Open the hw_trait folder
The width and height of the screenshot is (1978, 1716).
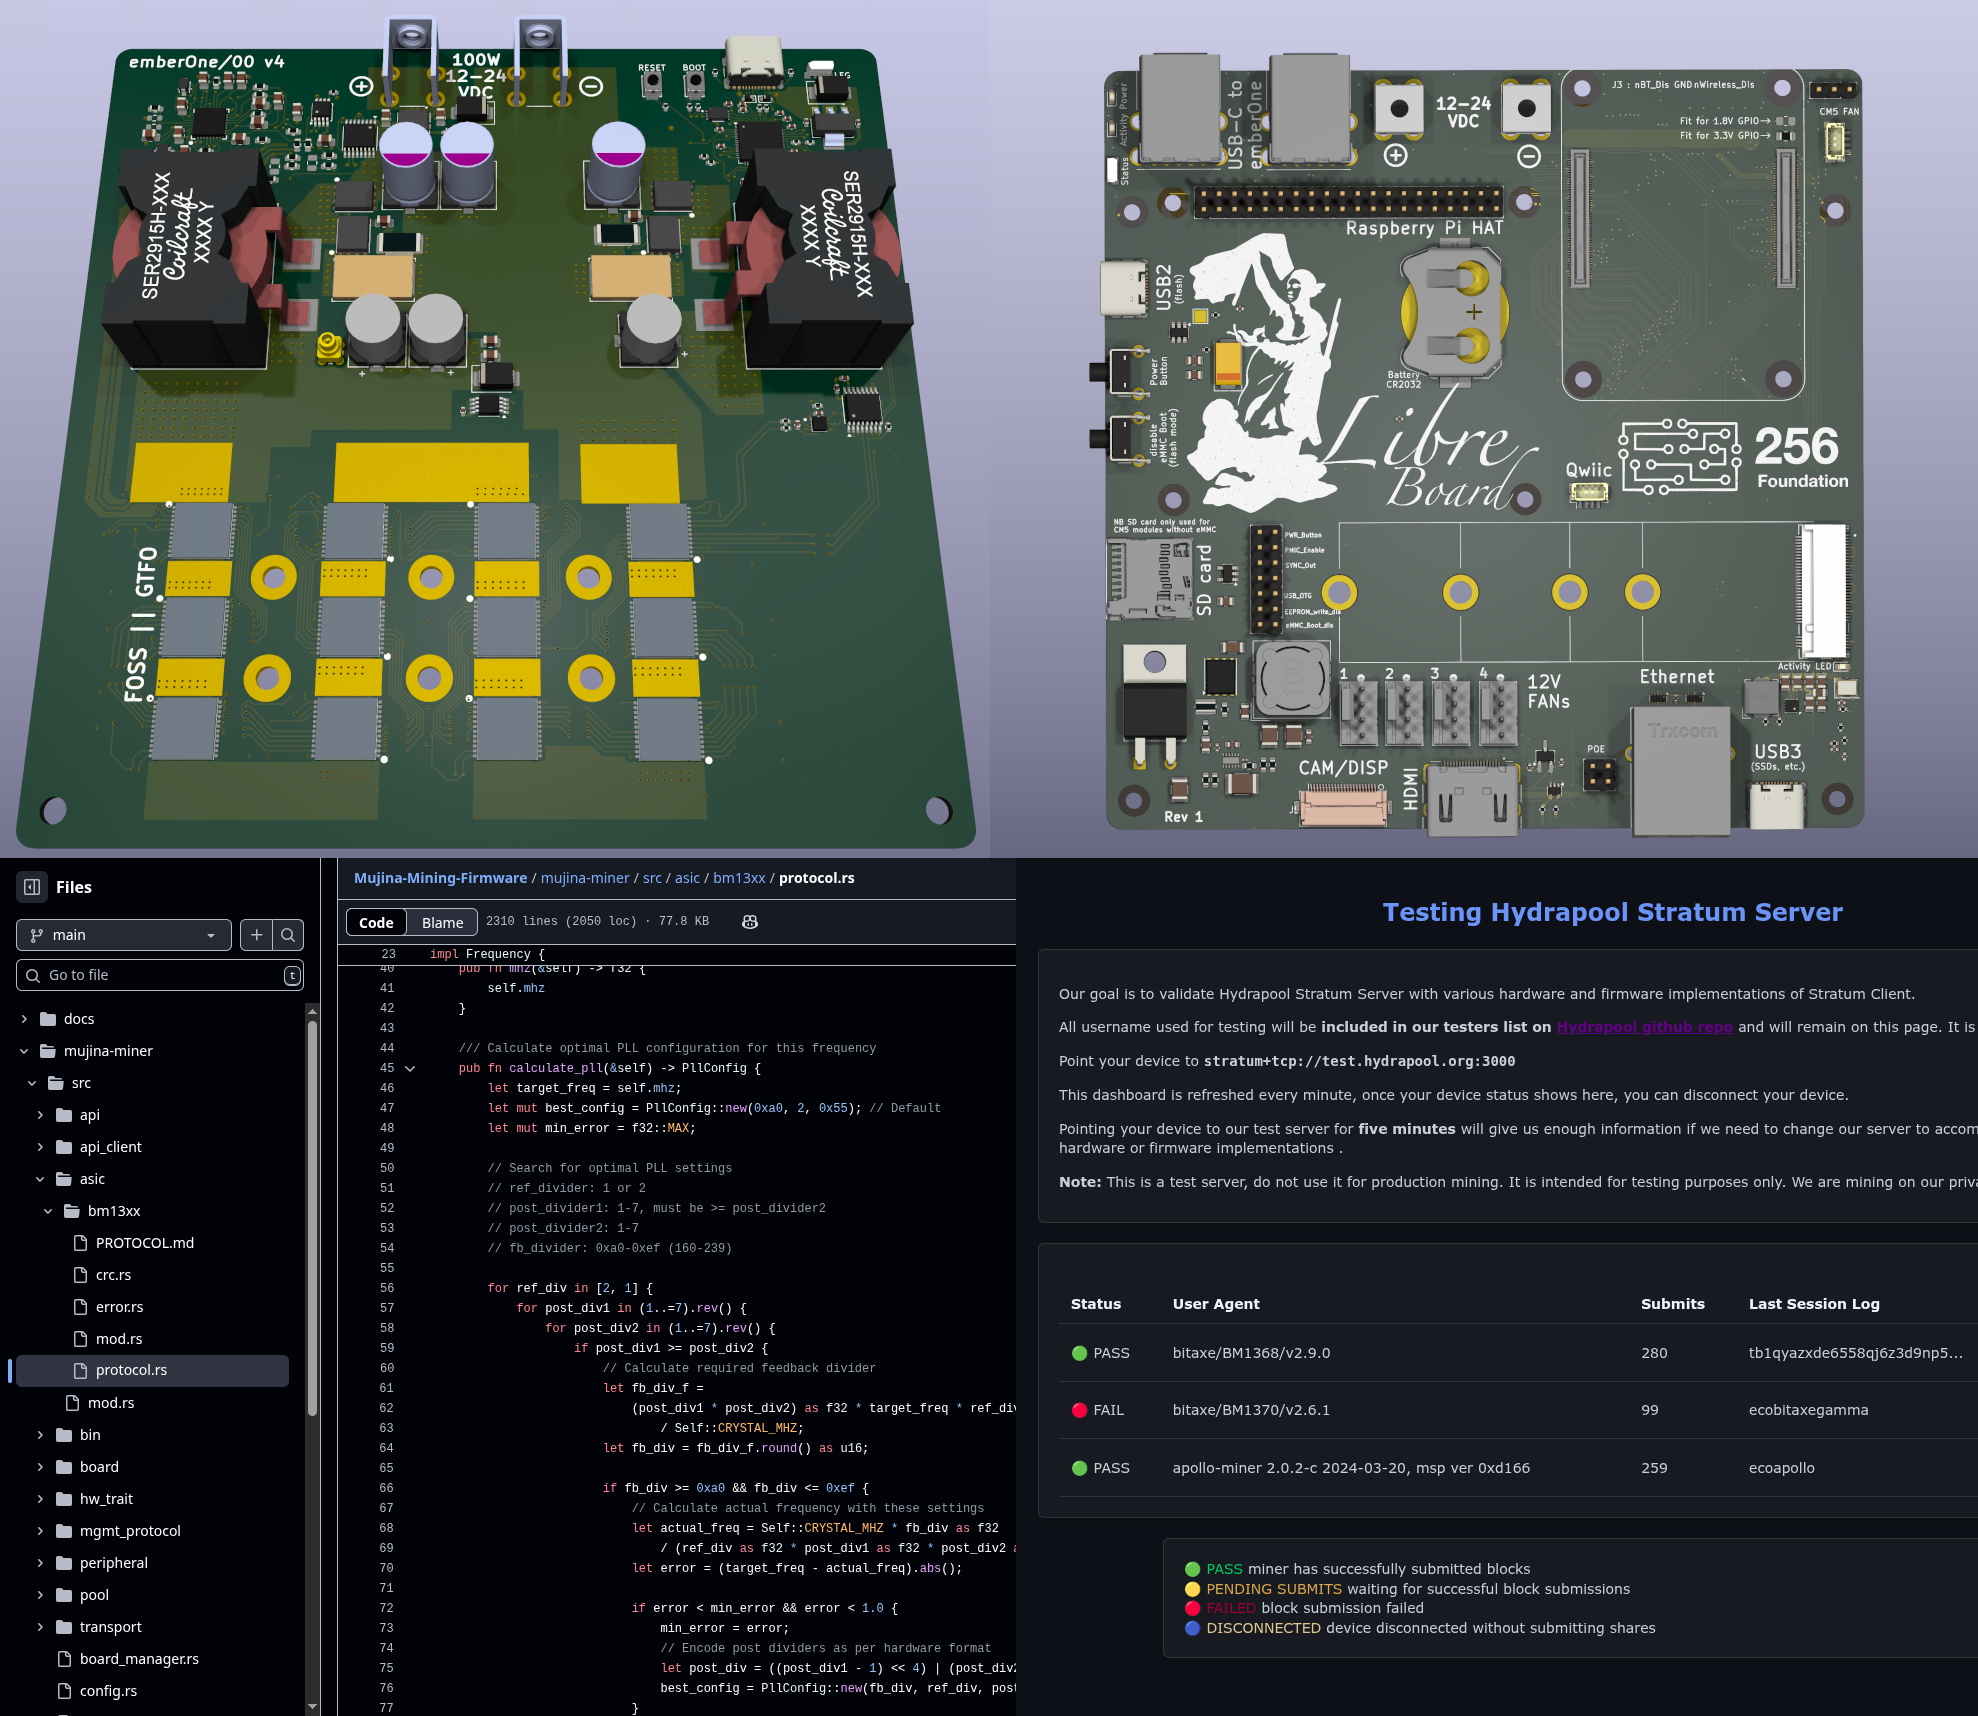tap(106, 1499)
